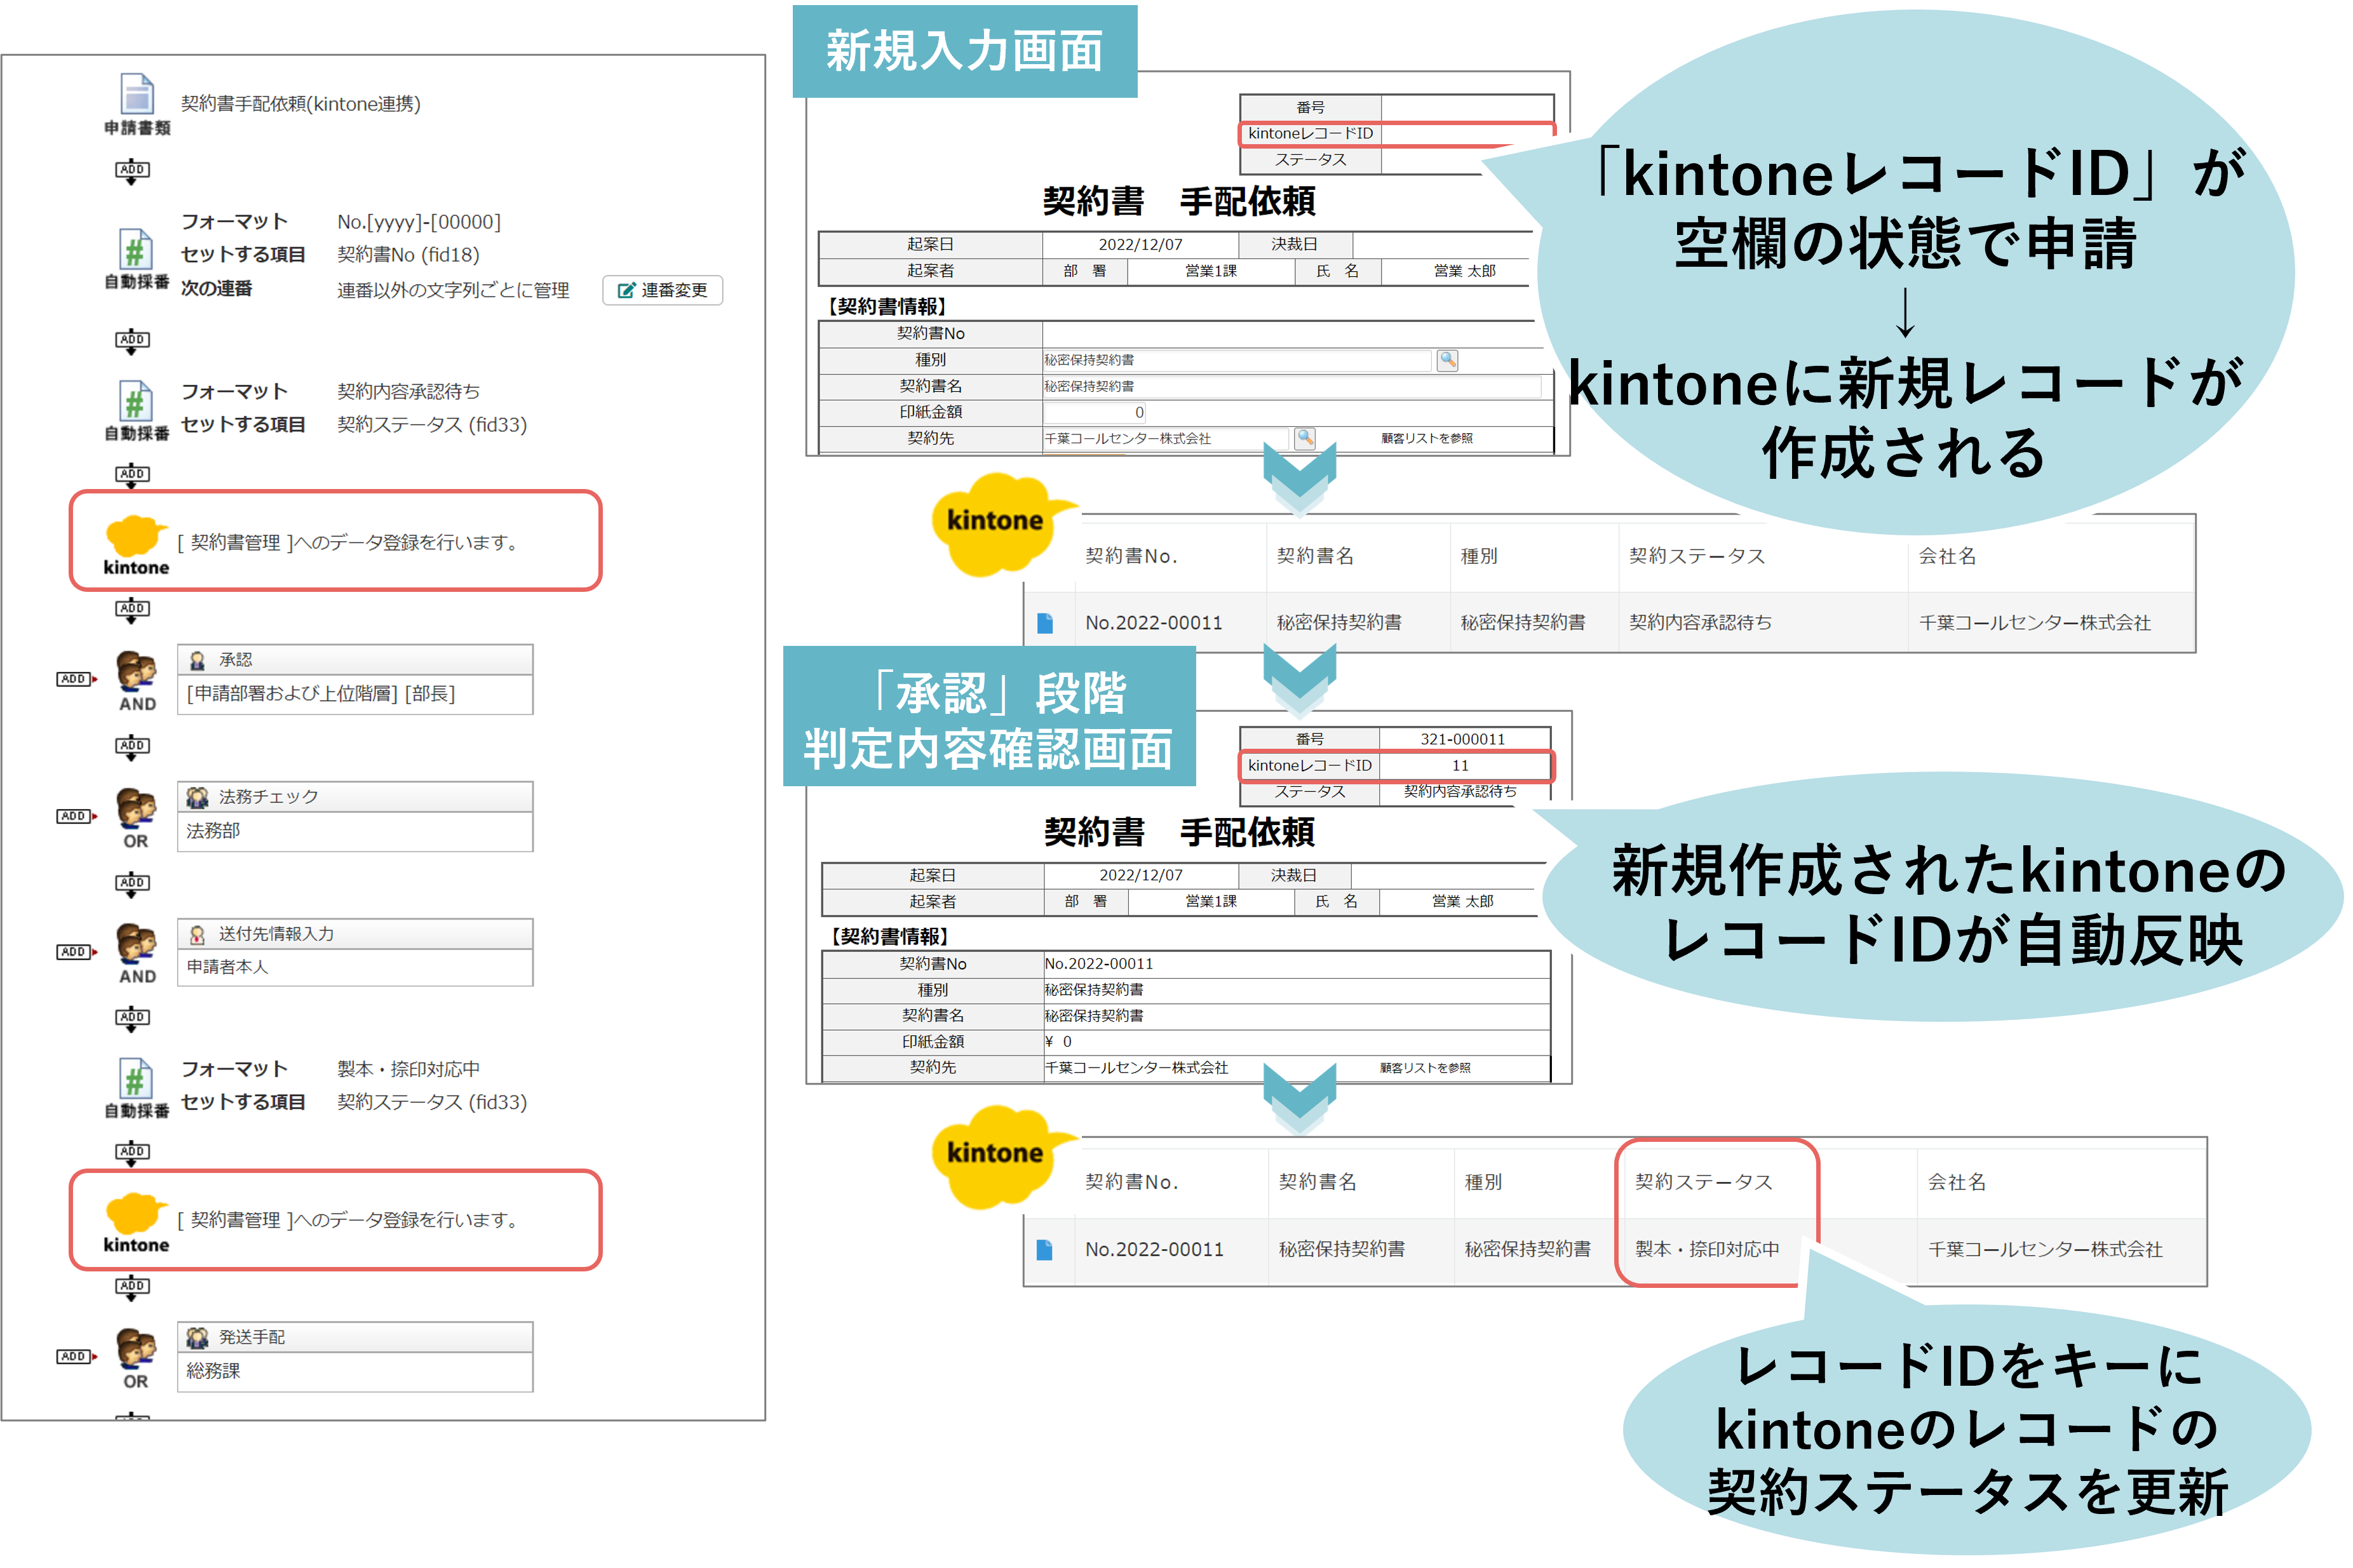Click the ADD icon between second kintone step and 発送手配
Screen dimensions: 2353x1568
click(x=132, y=1288)
